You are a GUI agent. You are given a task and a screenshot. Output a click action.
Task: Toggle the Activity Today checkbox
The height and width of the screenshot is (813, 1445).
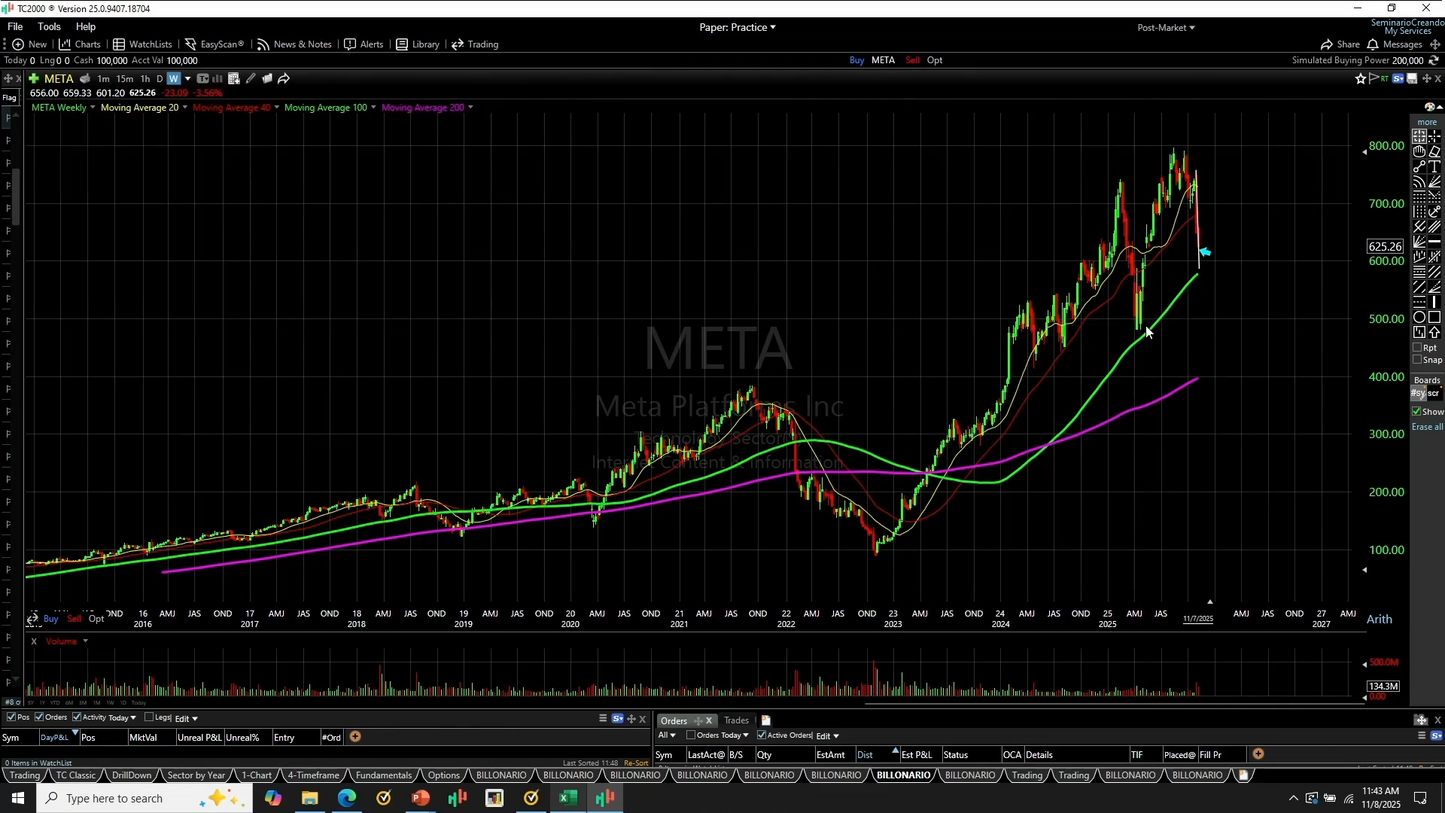pyautogui.click(x=77, y=717)
